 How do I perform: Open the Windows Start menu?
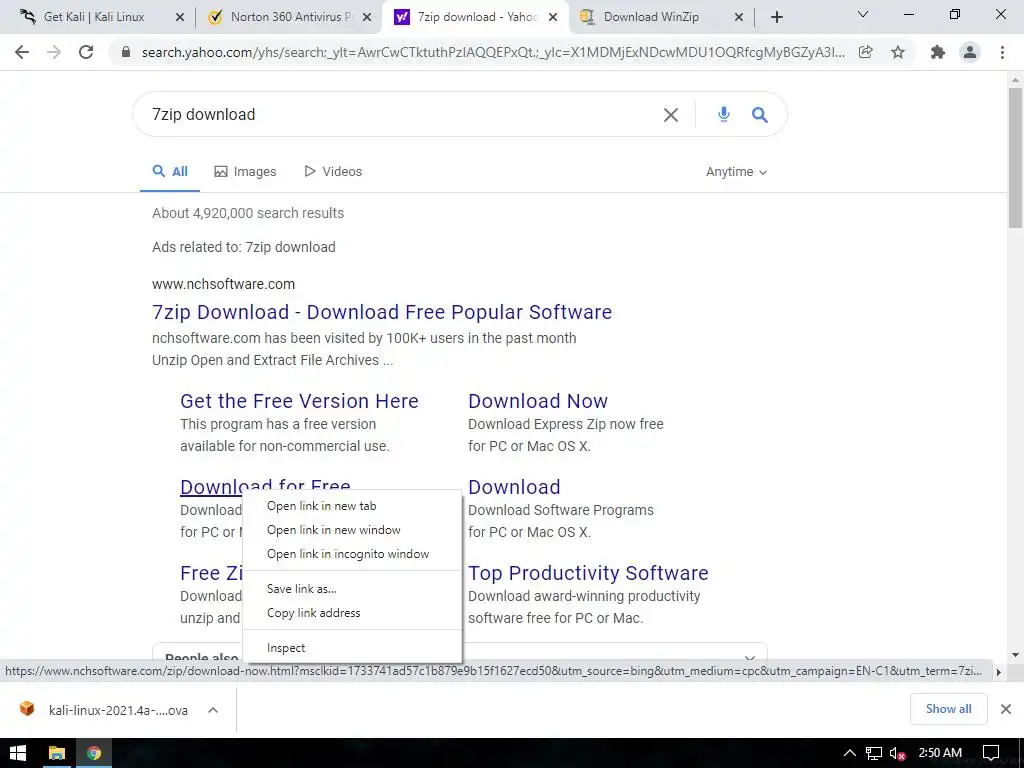click(x=18, y=753)
